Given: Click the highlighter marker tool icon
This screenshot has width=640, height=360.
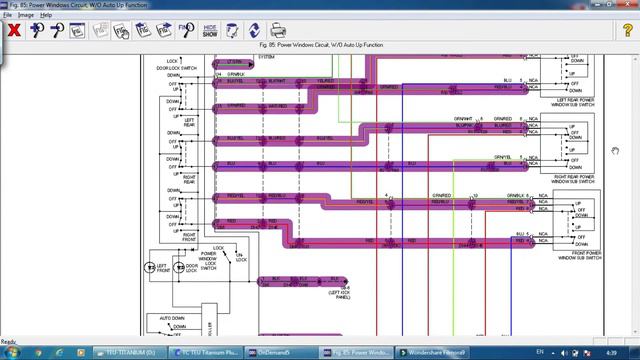Looking at the screenshot, I should tap(232, 31).
